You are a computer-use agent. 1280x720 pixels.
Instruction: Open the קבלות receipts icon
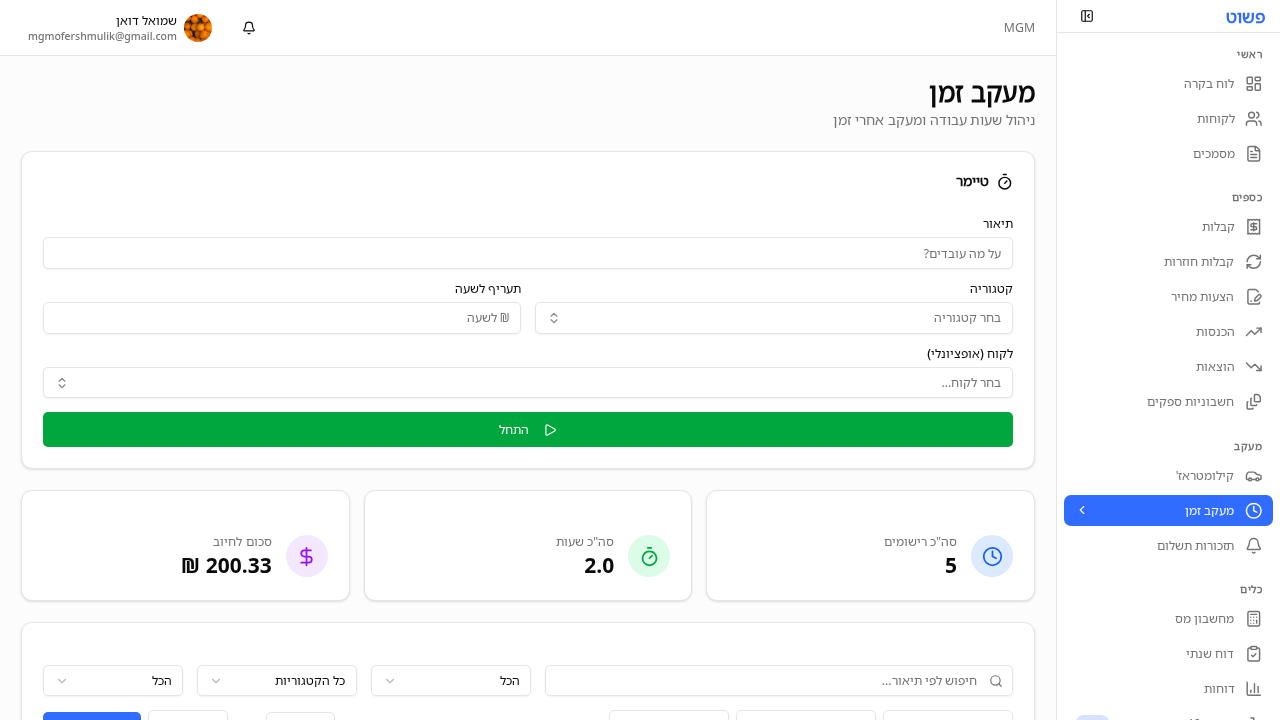[1254, 226]
